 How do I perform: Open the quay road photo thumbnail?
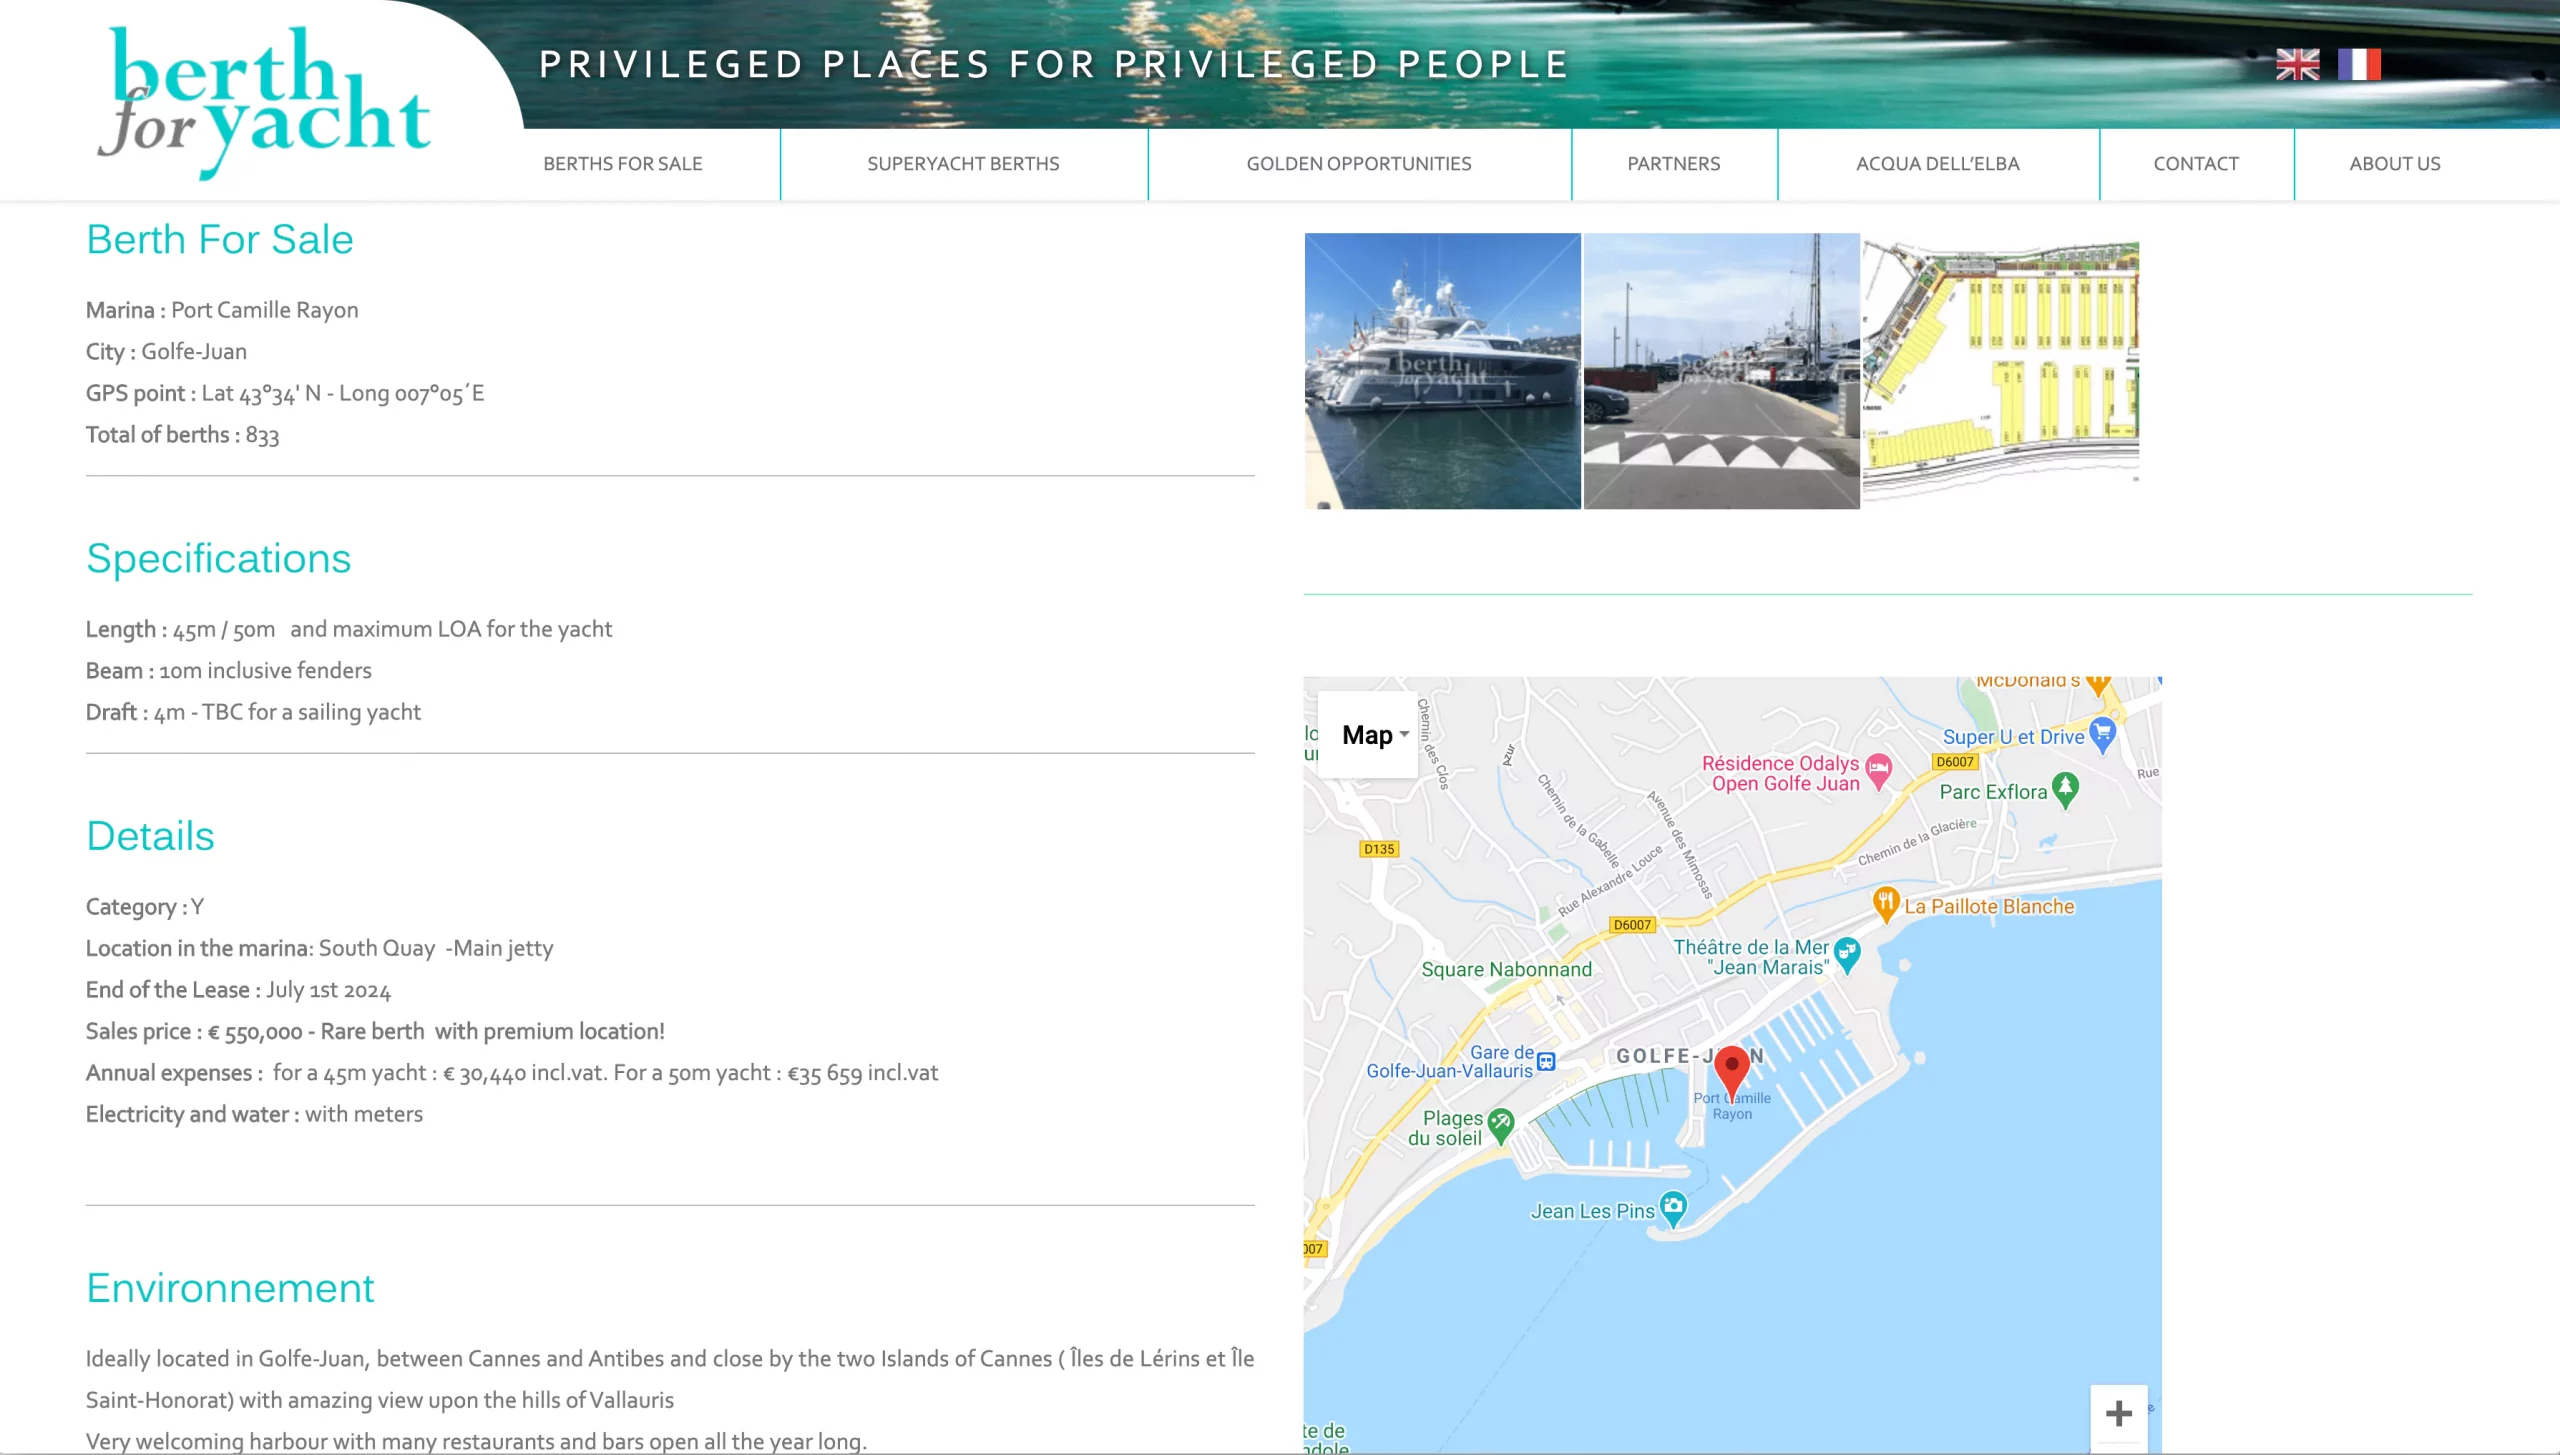(x=1721, y=371)
